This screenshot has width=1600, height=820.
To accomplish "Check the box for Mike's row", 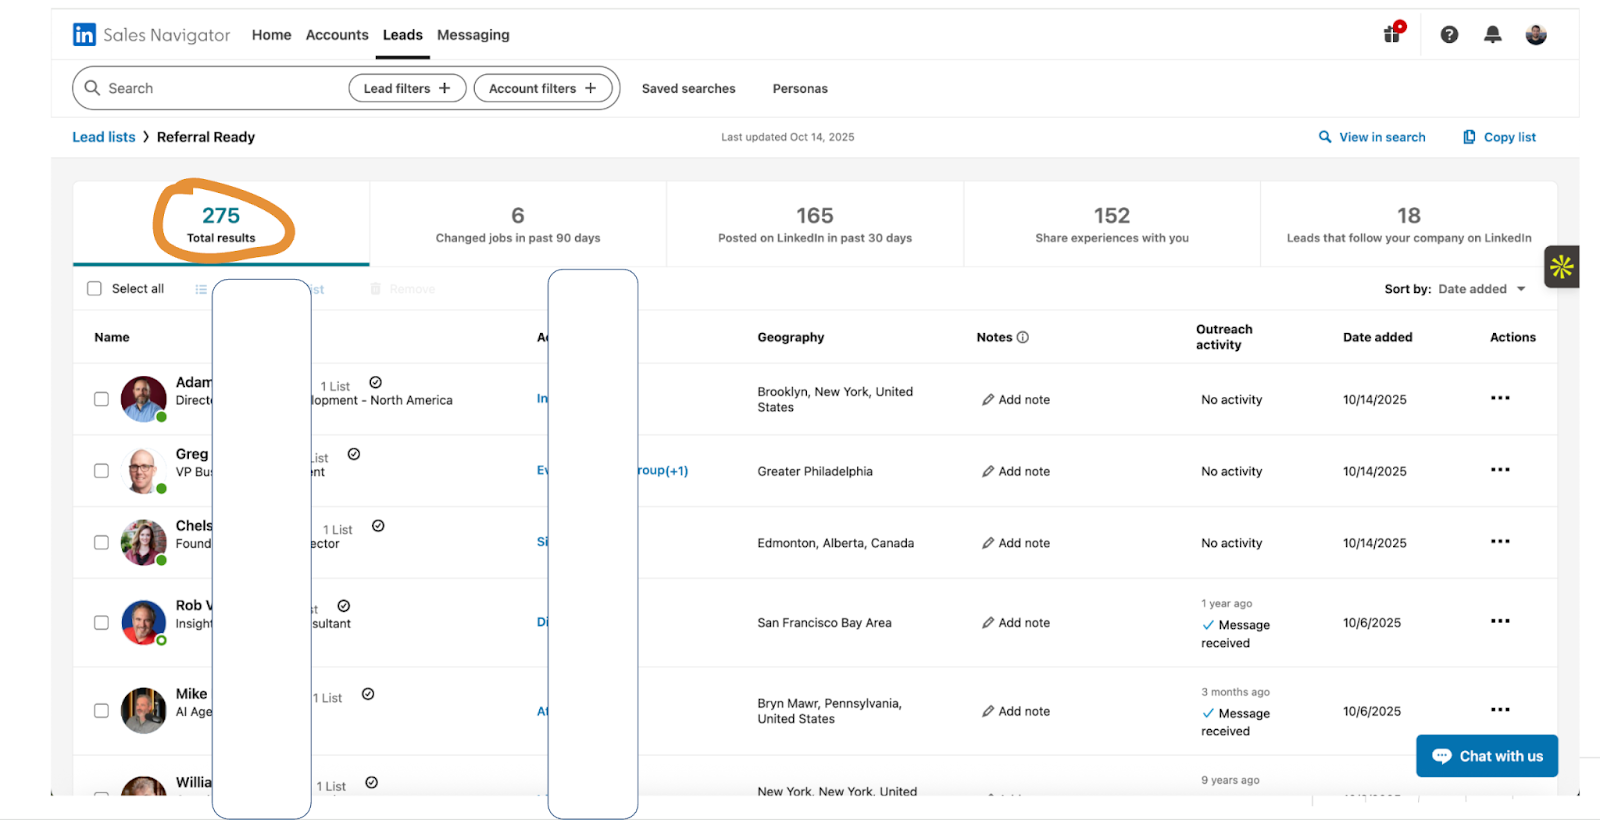I will [x=101, y=711].
